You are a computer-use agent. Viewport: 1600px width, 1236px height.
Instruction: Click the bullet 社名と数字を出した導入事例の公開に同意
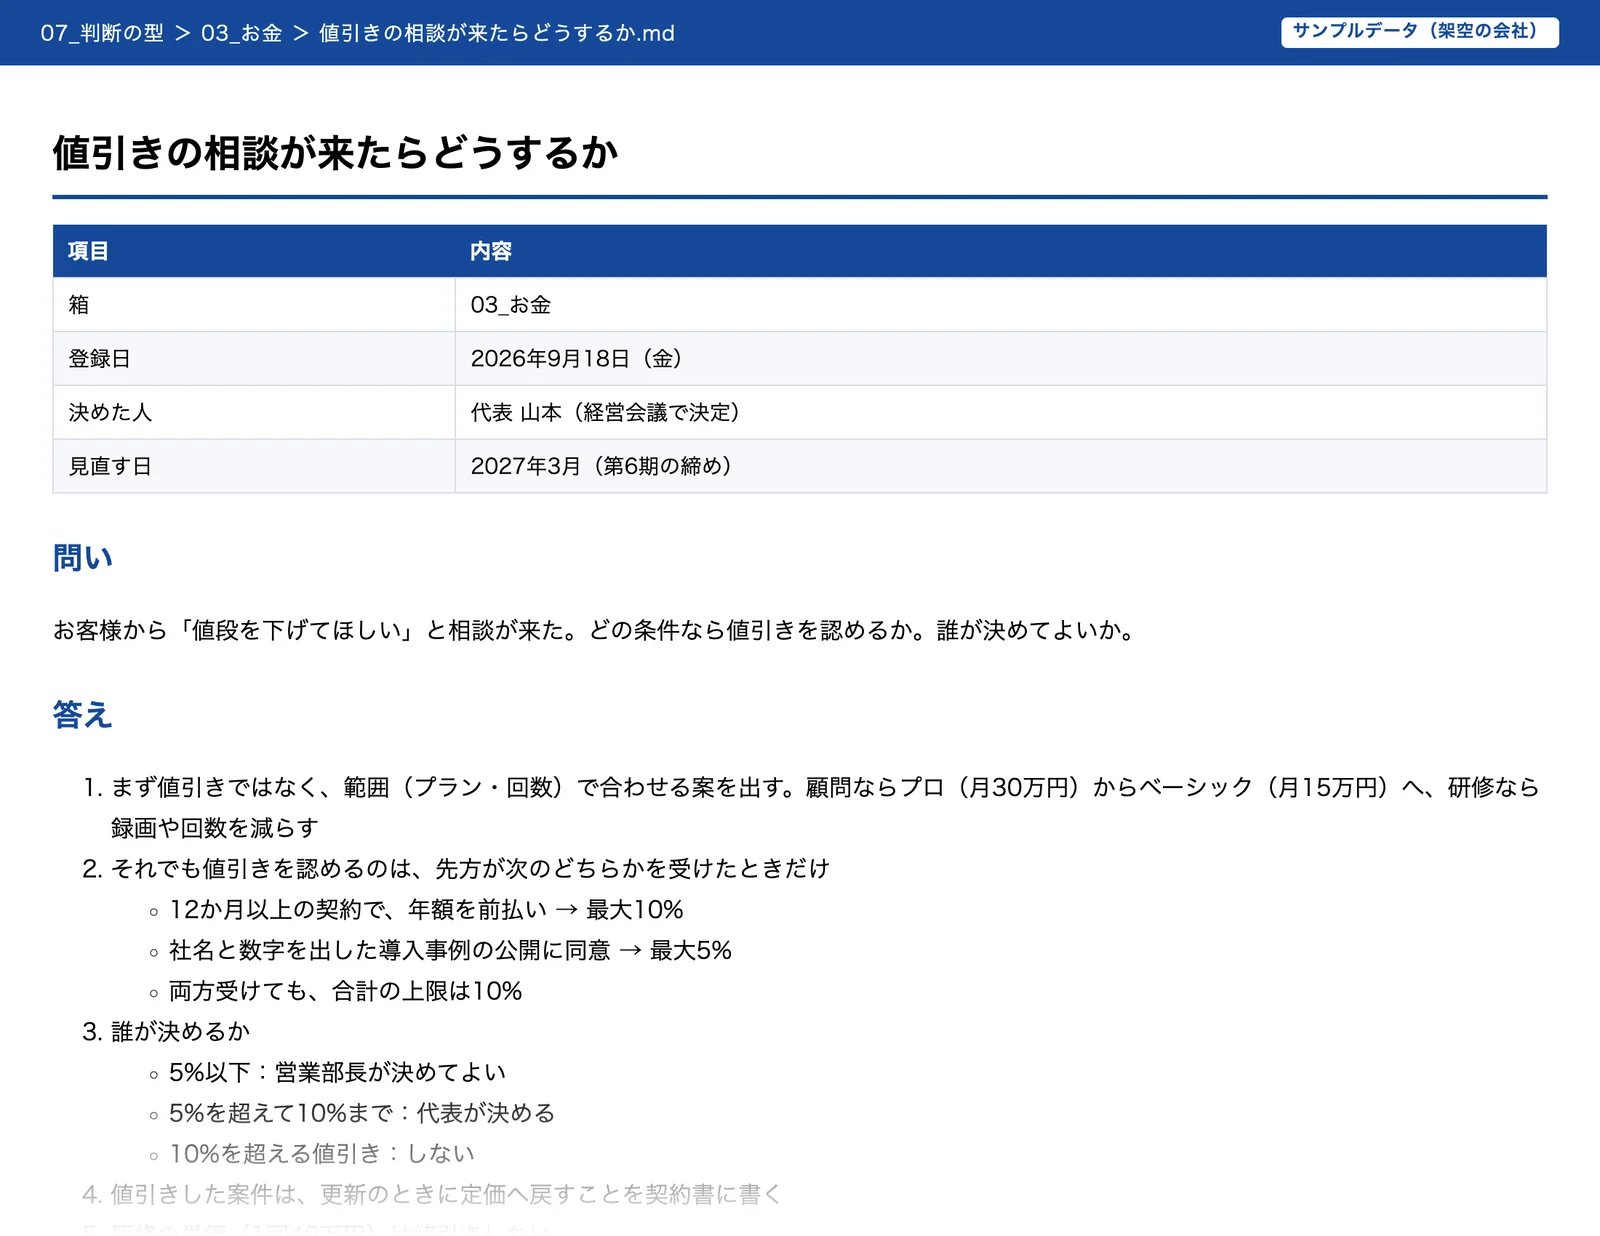pyautogui.click(x=450, y=951)
